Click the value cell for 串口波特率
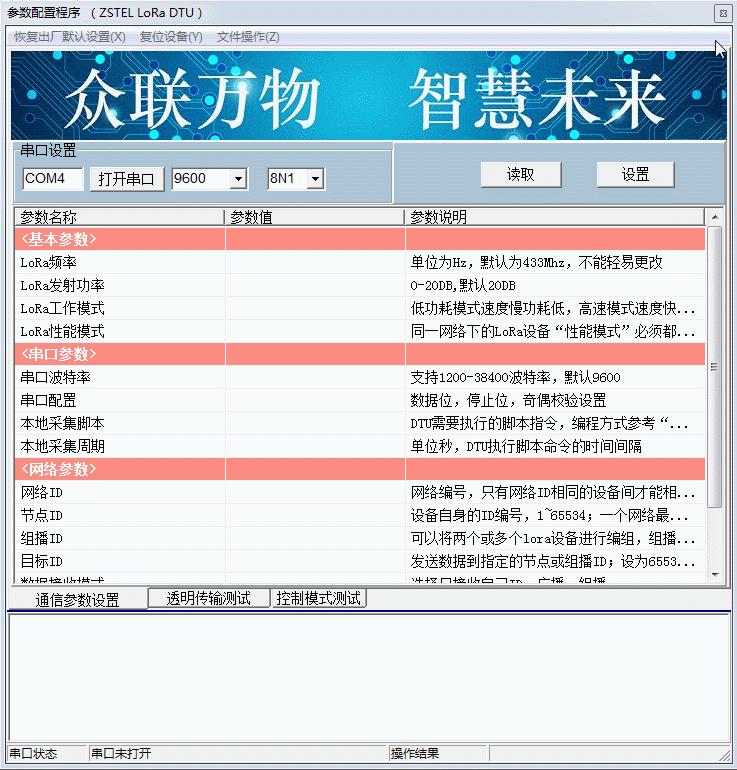Image resolution: width=737 pixels, height=770 pixels. [315, 377]
